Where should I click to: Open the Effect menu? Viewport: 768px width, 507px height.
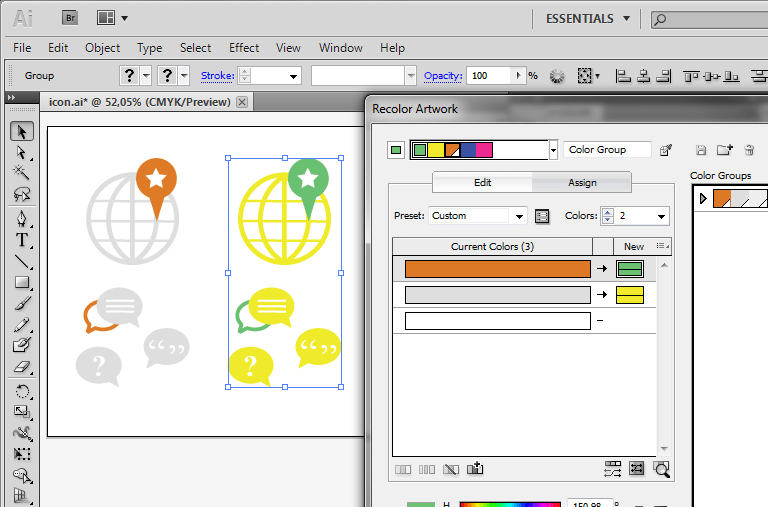(244, 48)
